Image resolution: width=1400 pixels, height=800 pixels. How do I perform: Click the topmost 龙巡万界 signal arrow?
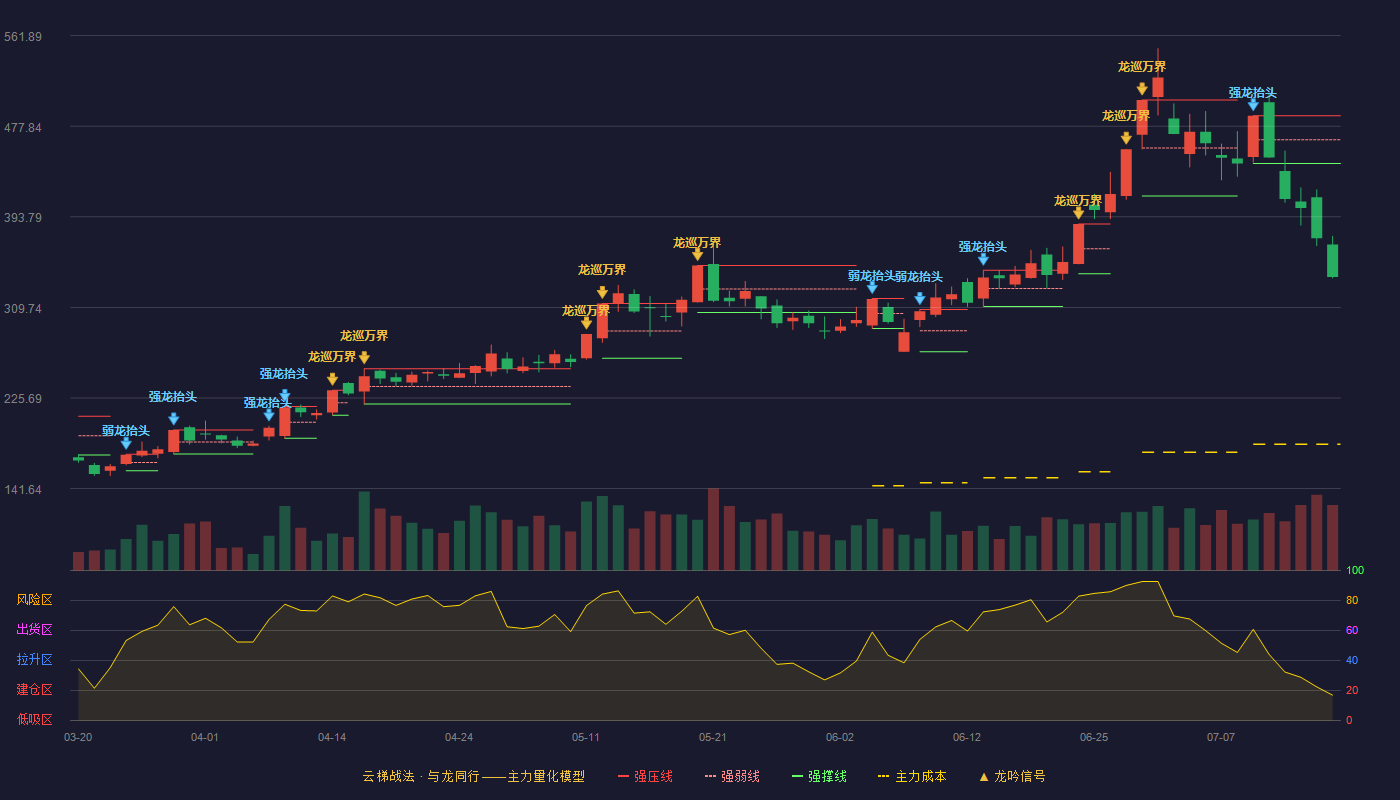coord(1142,89)
